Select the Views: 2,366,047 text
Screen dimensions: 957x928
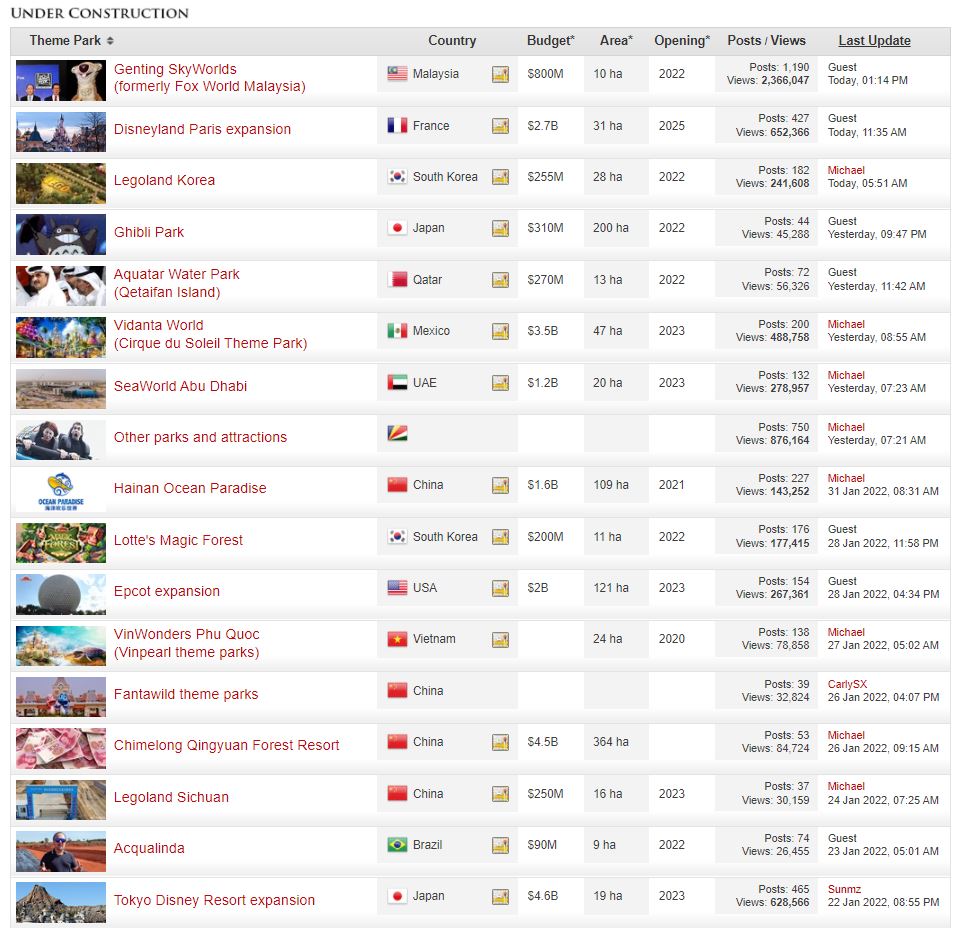pos(768,81)
